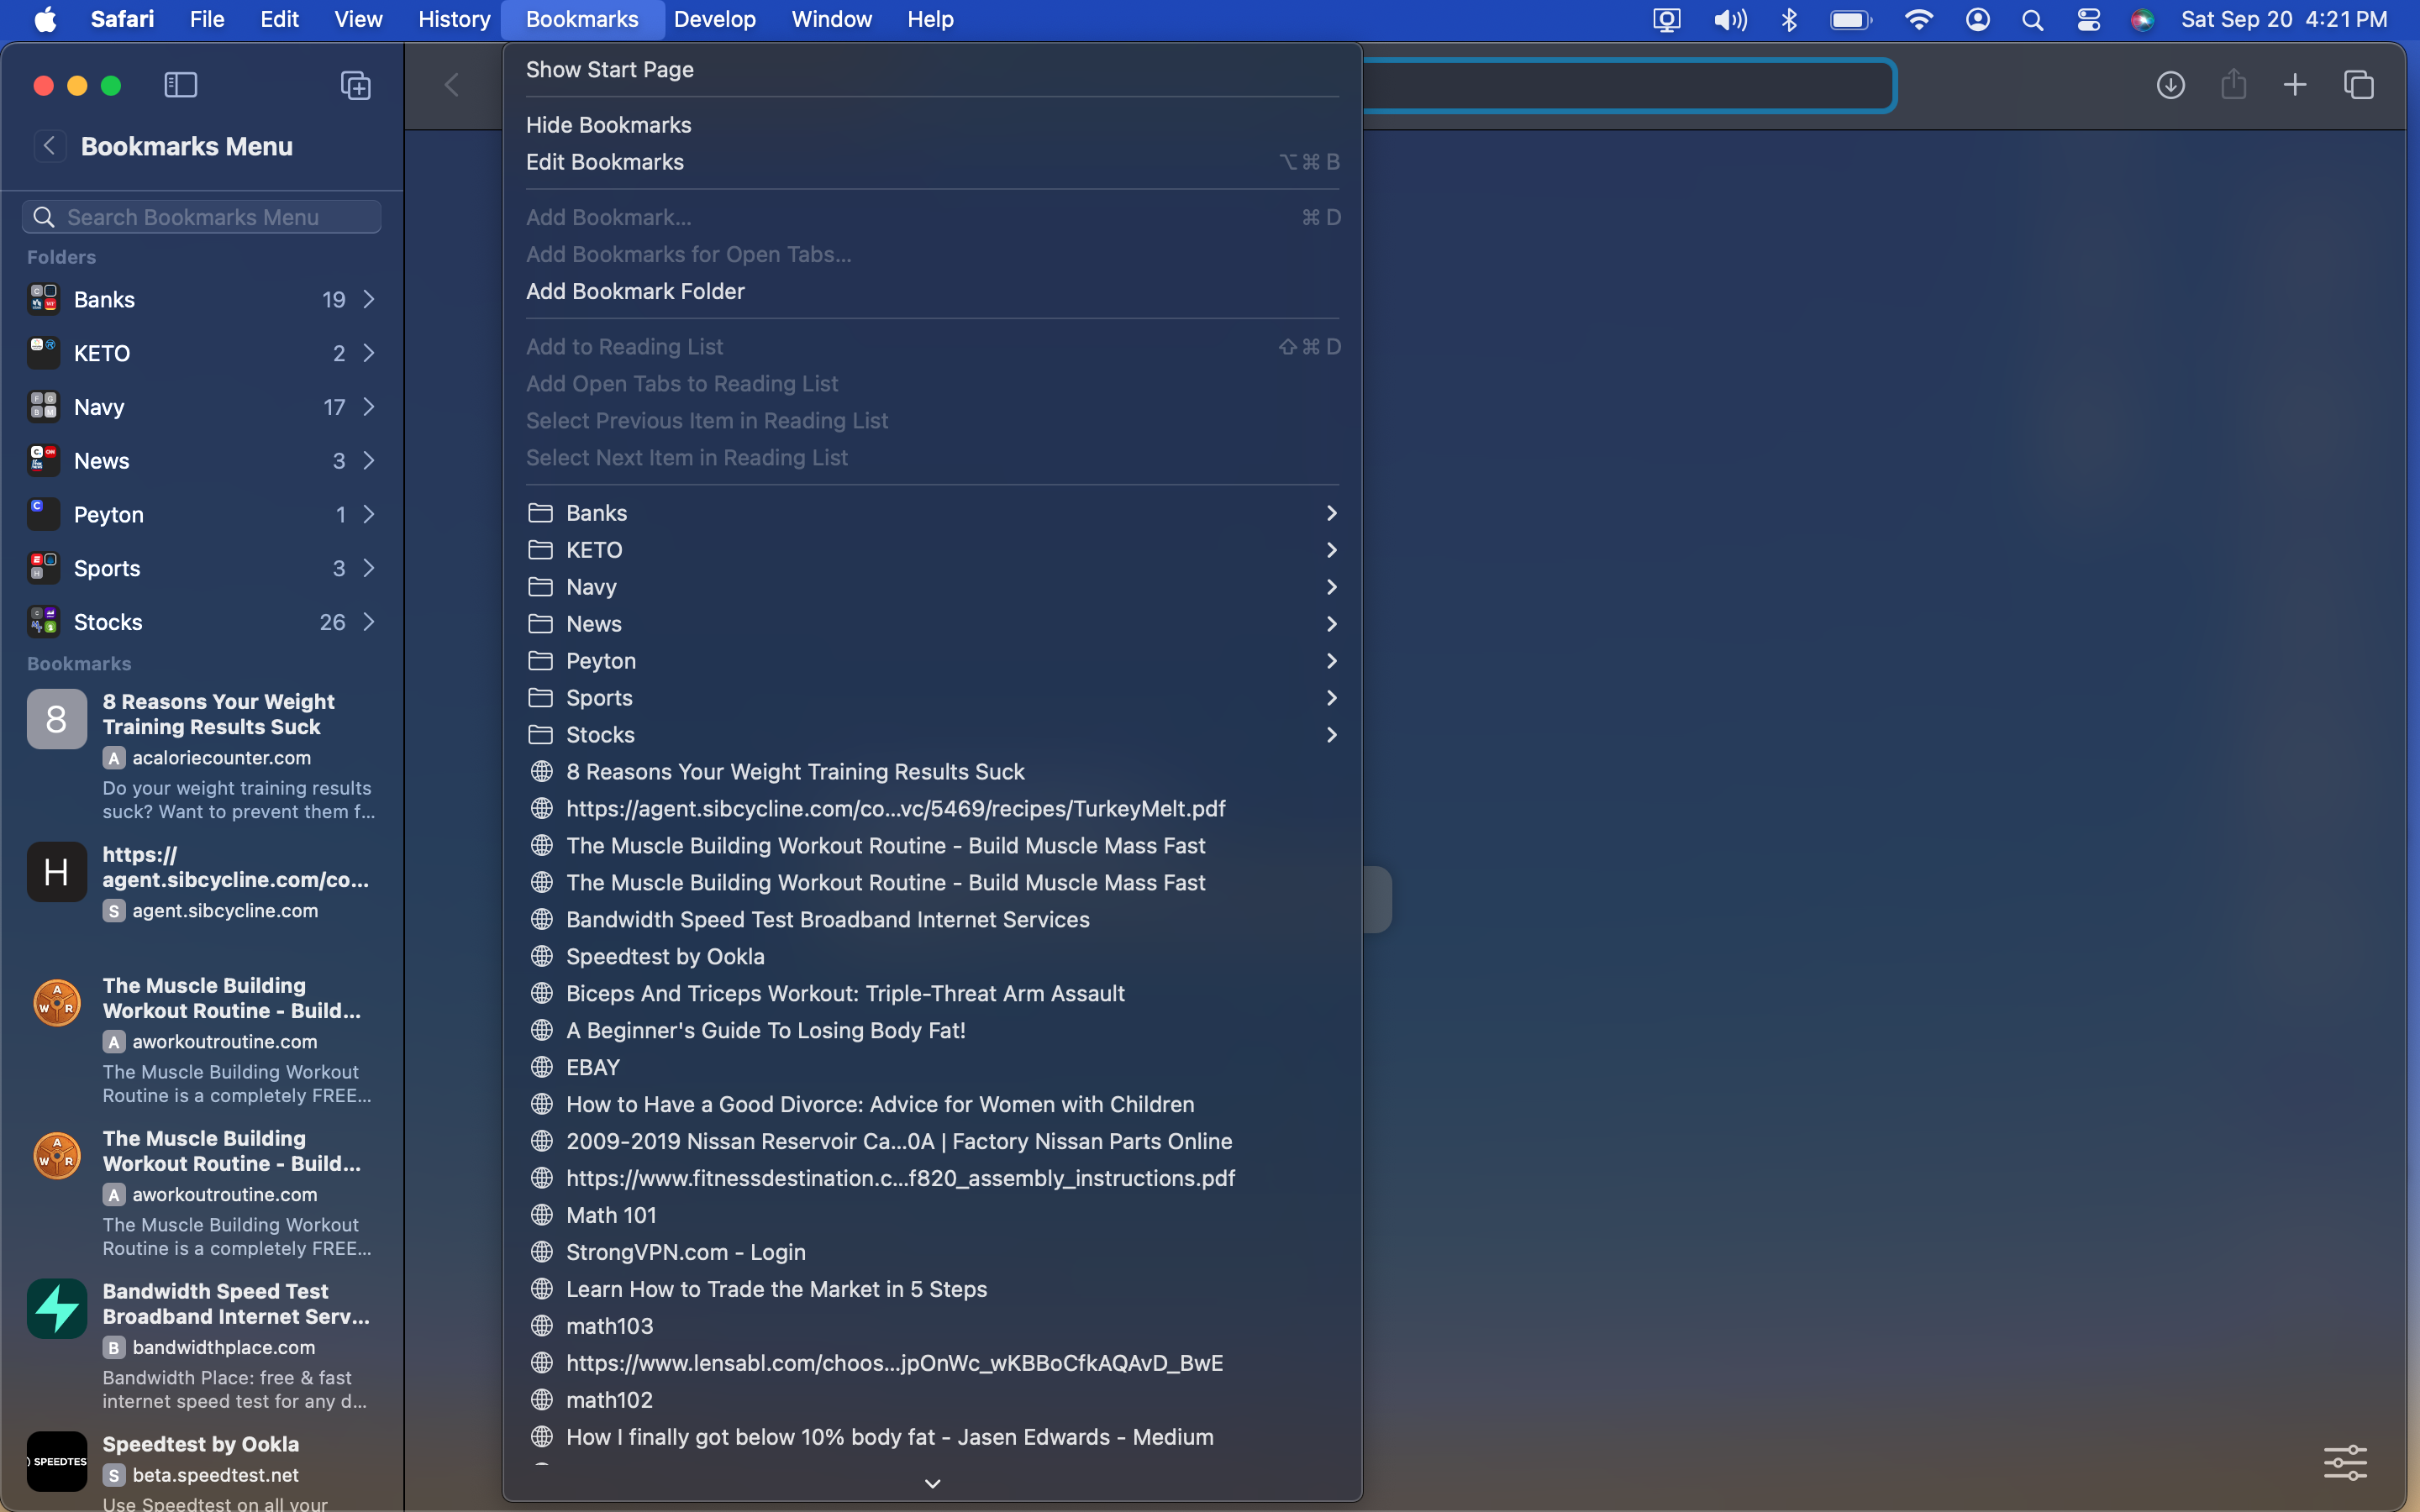Image resolution: width=2420 pixels, height=1512 pixels.
Task: Open Speedtest by Ookla bookmark in menu
Action: point(664,956)
